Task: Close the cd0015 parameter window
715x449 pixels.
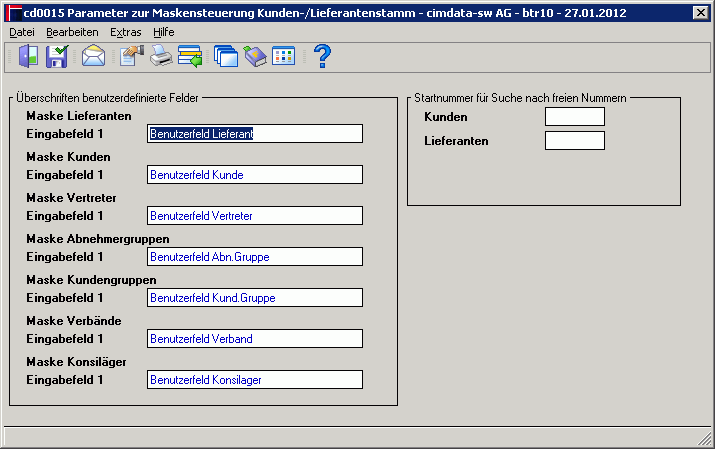Action: coord(700,13)
